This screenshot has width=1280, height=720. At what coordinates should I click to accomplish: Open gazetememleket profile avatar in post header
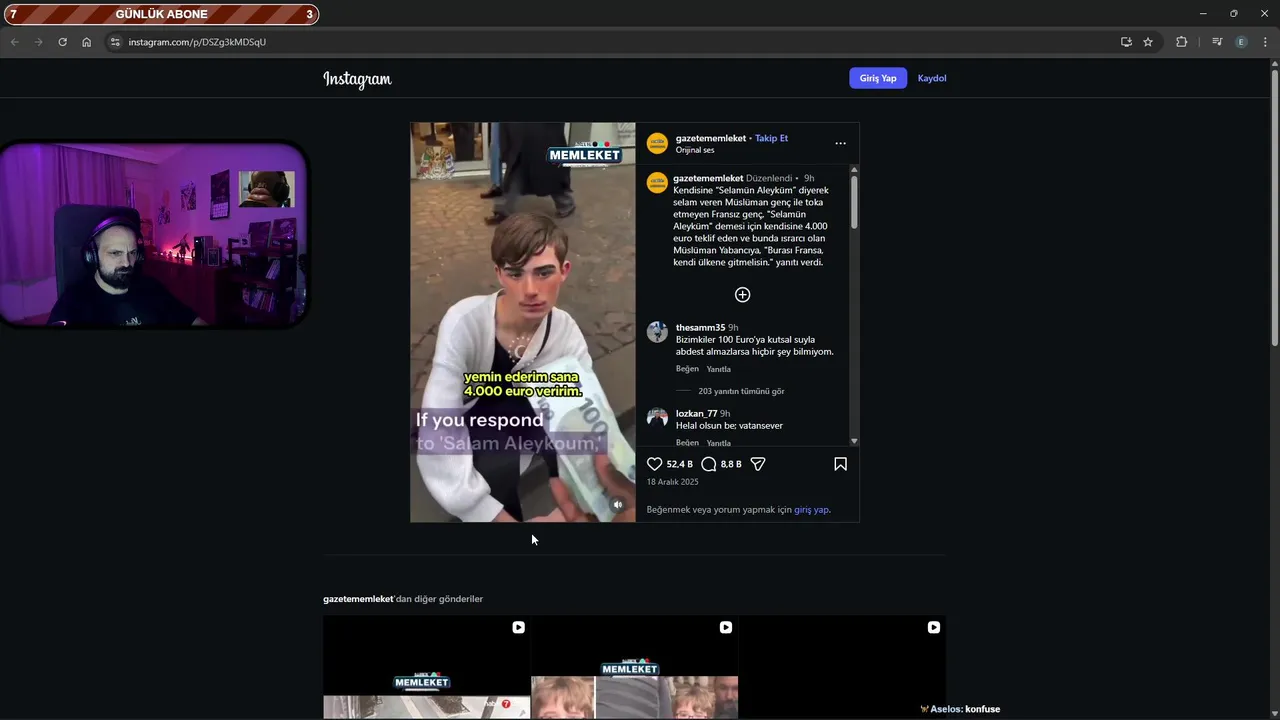click(657, 143)
